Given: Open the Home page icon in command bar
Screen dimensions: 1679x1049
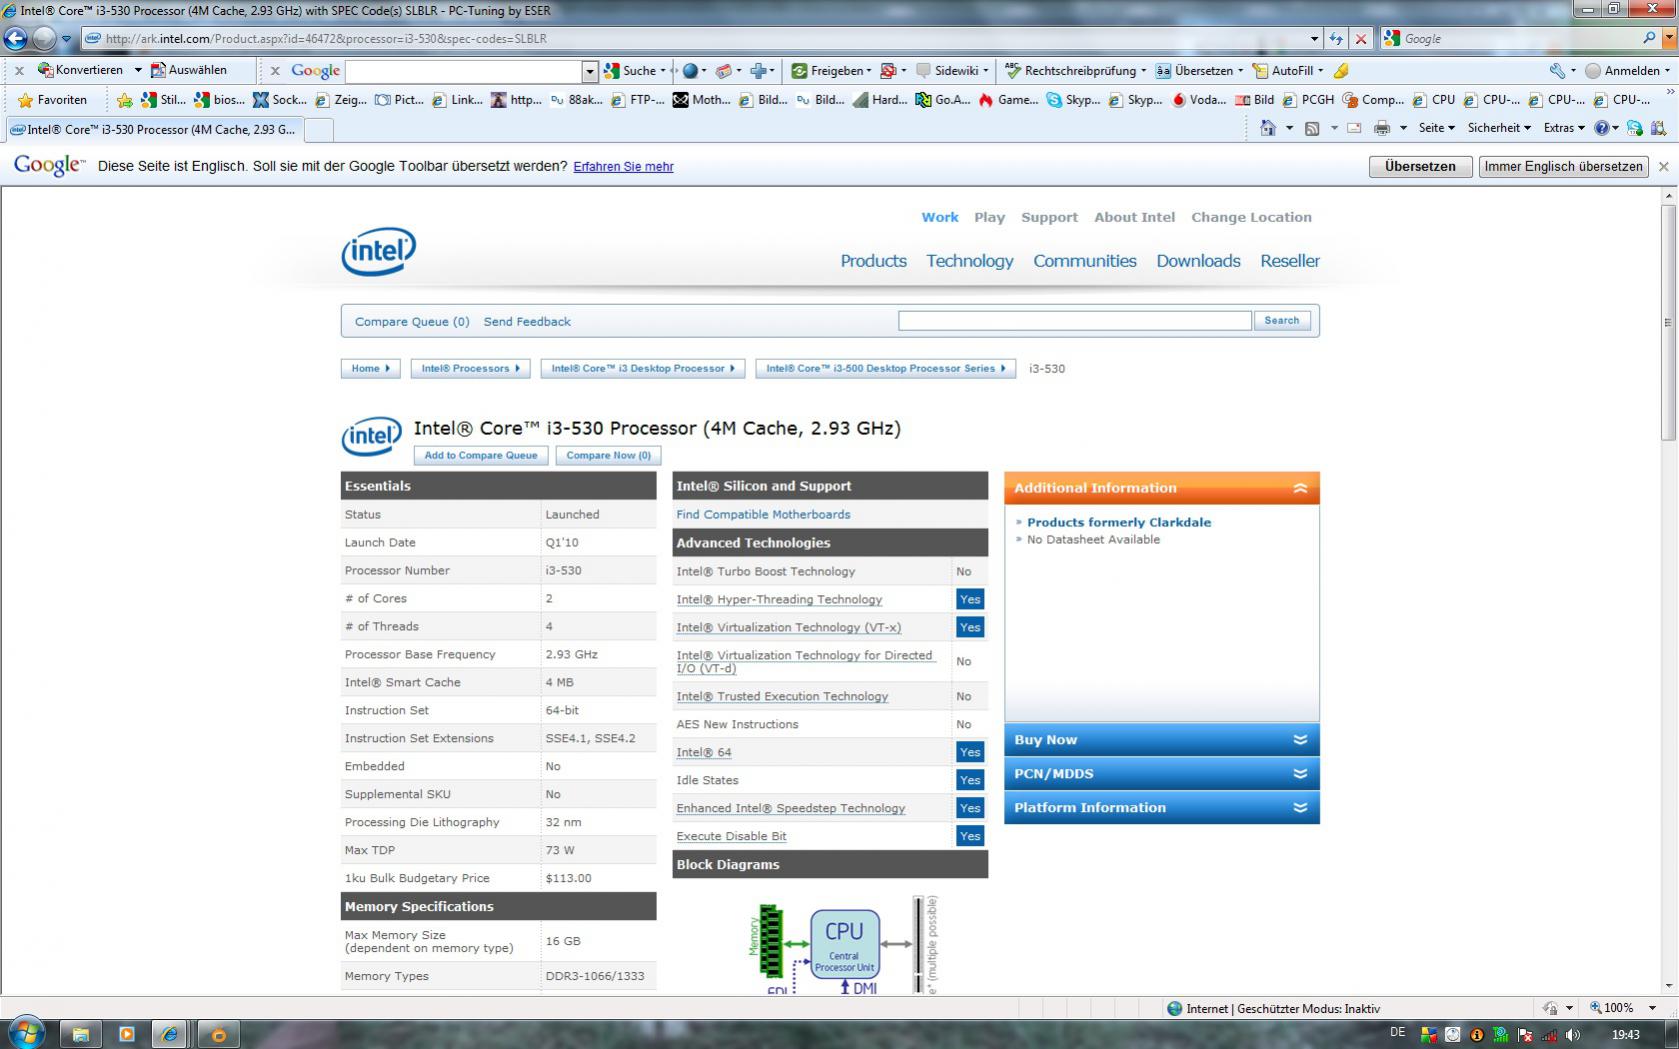Looking at the screenshot, I should point(1268,128).
